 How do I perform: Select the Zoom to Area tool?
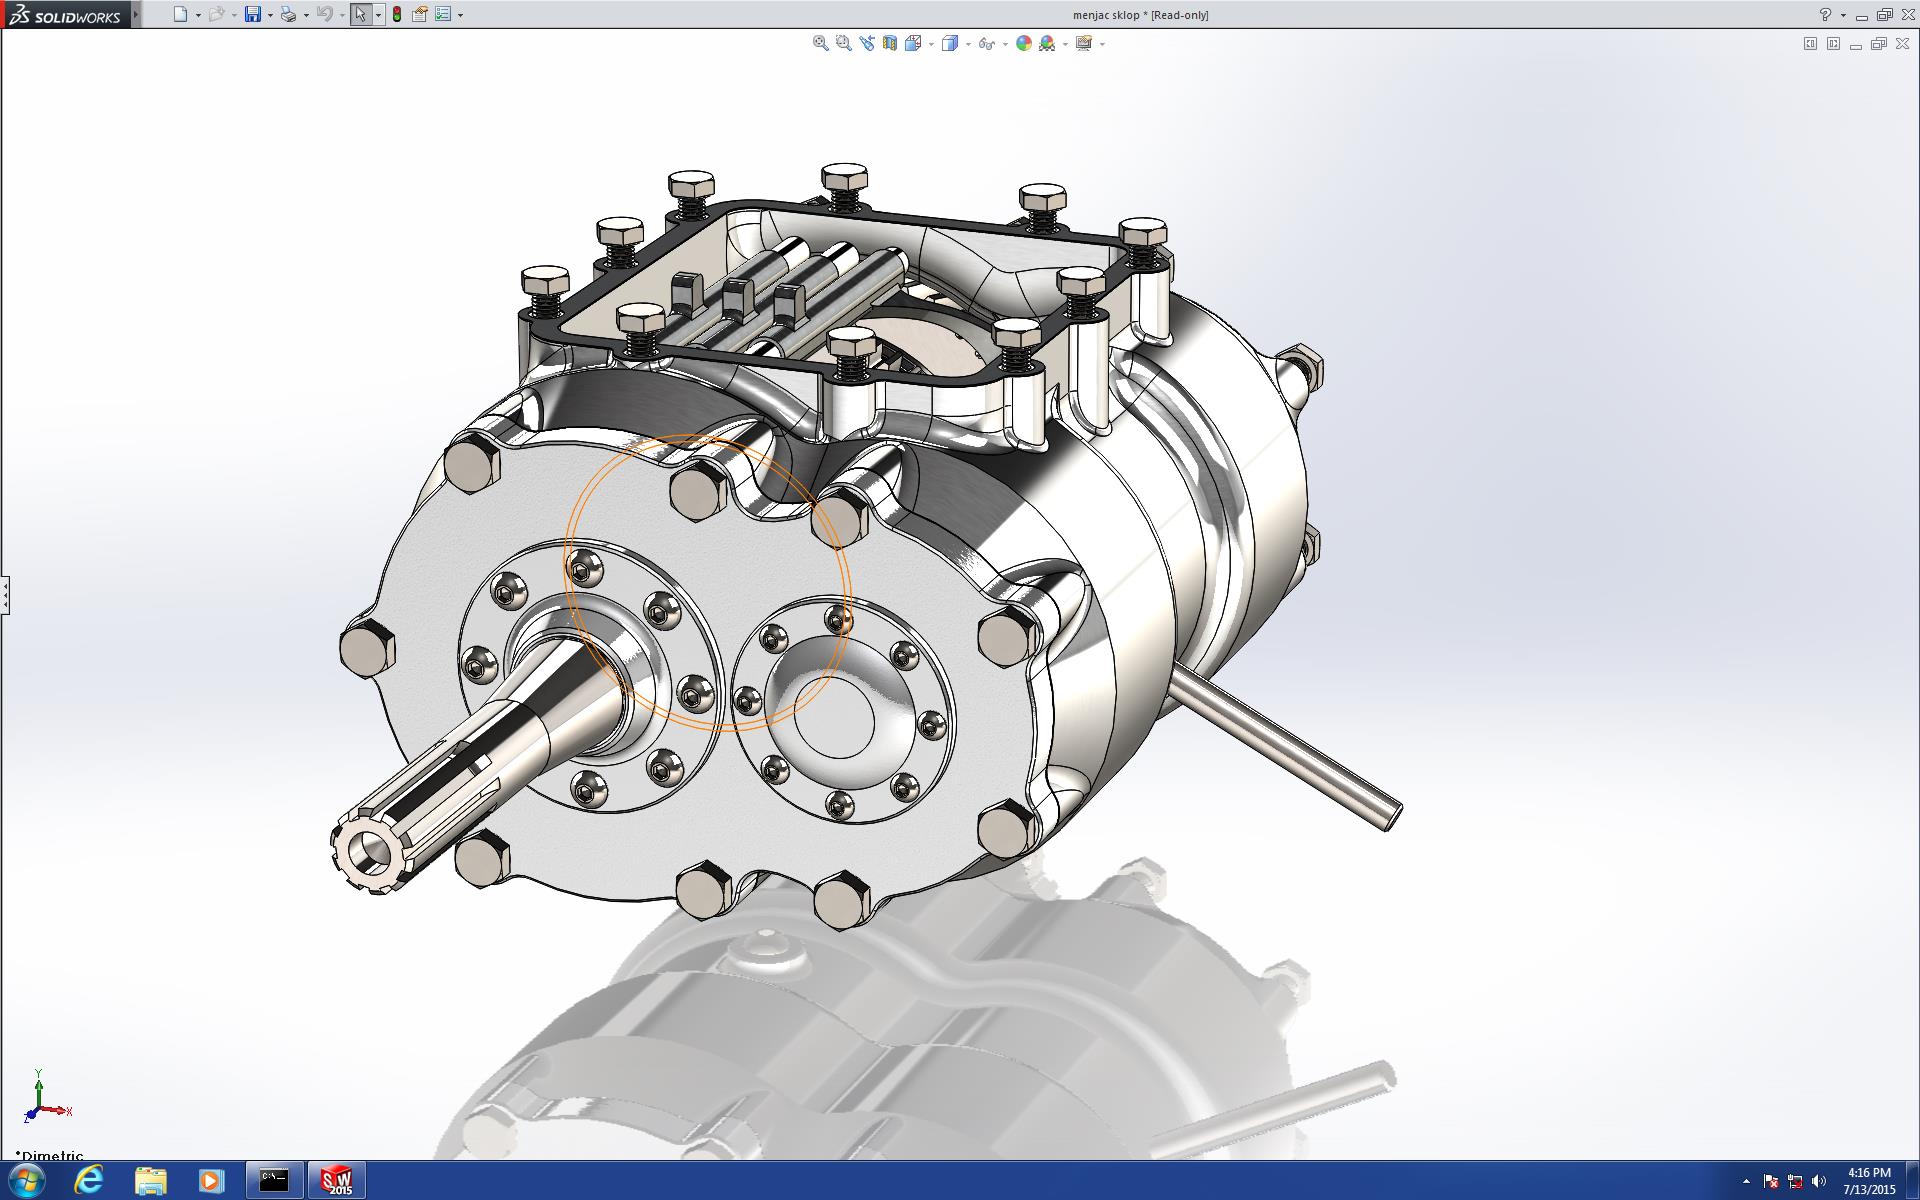(x=843, y=43)
